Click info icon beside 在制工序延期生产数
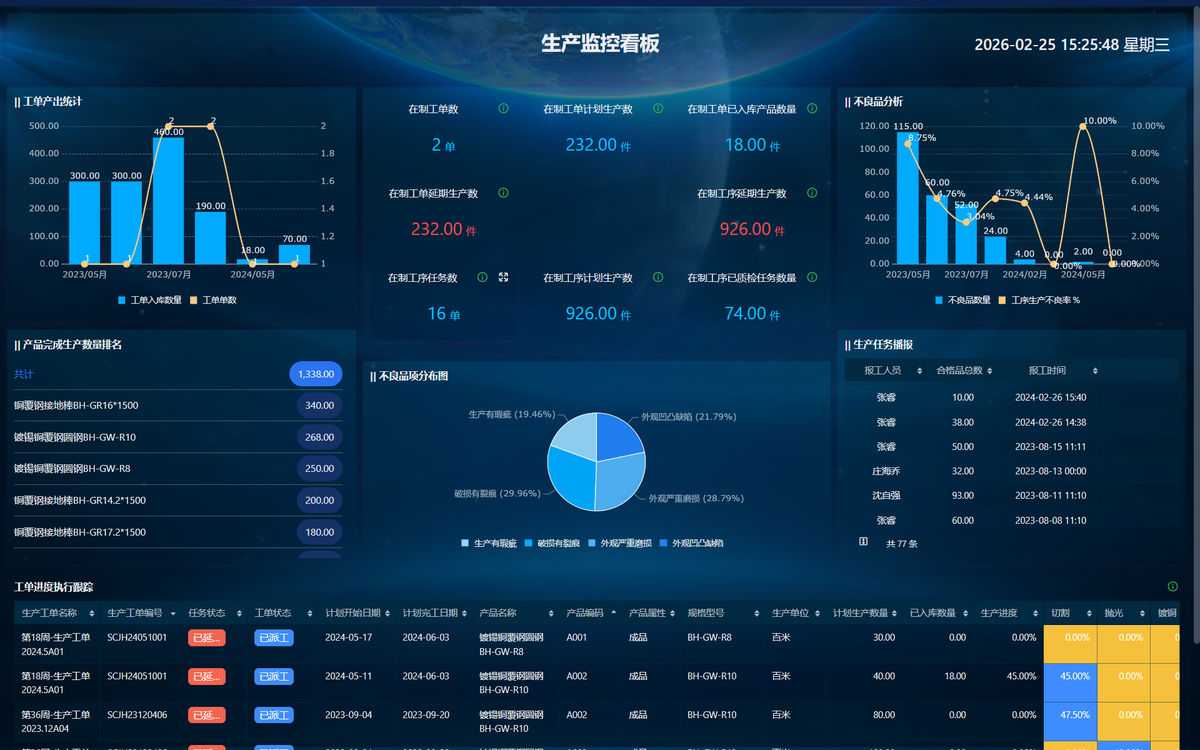The height and width of the screenshot is (750, 1200). pos(812,193)
